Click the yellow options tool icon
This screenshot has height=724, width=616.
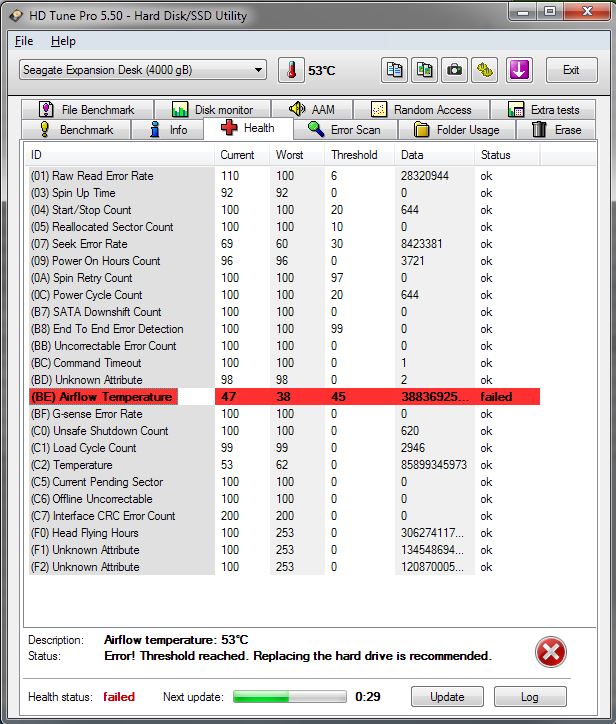coord(486,70)
